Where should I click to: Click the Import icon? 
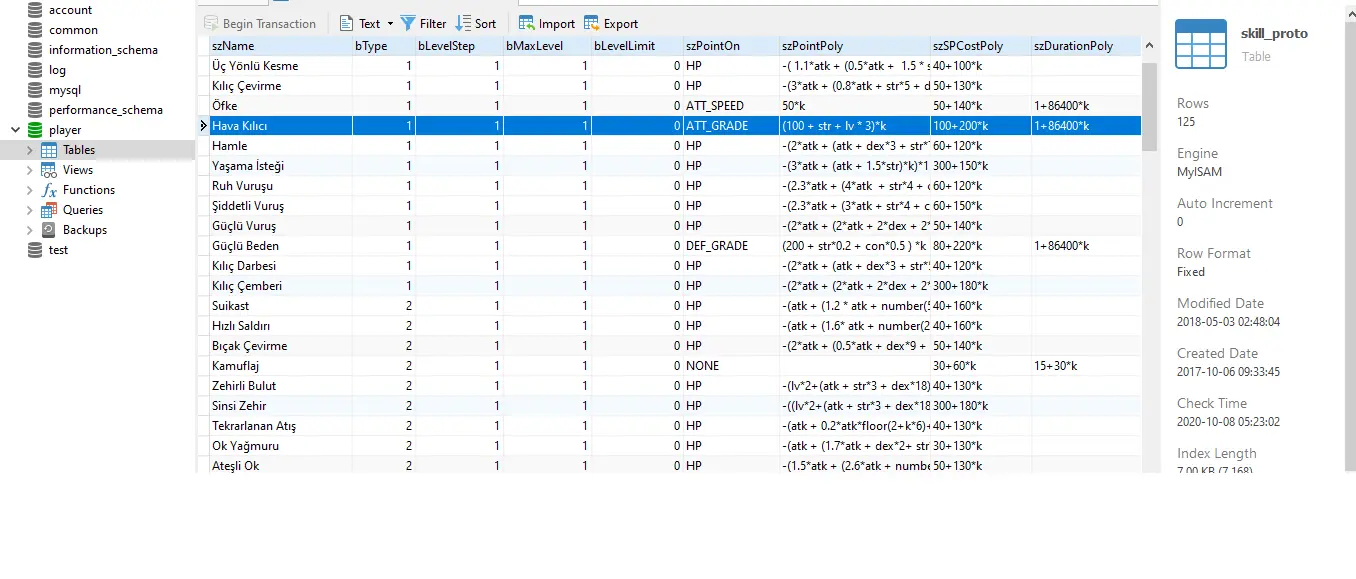526,23
